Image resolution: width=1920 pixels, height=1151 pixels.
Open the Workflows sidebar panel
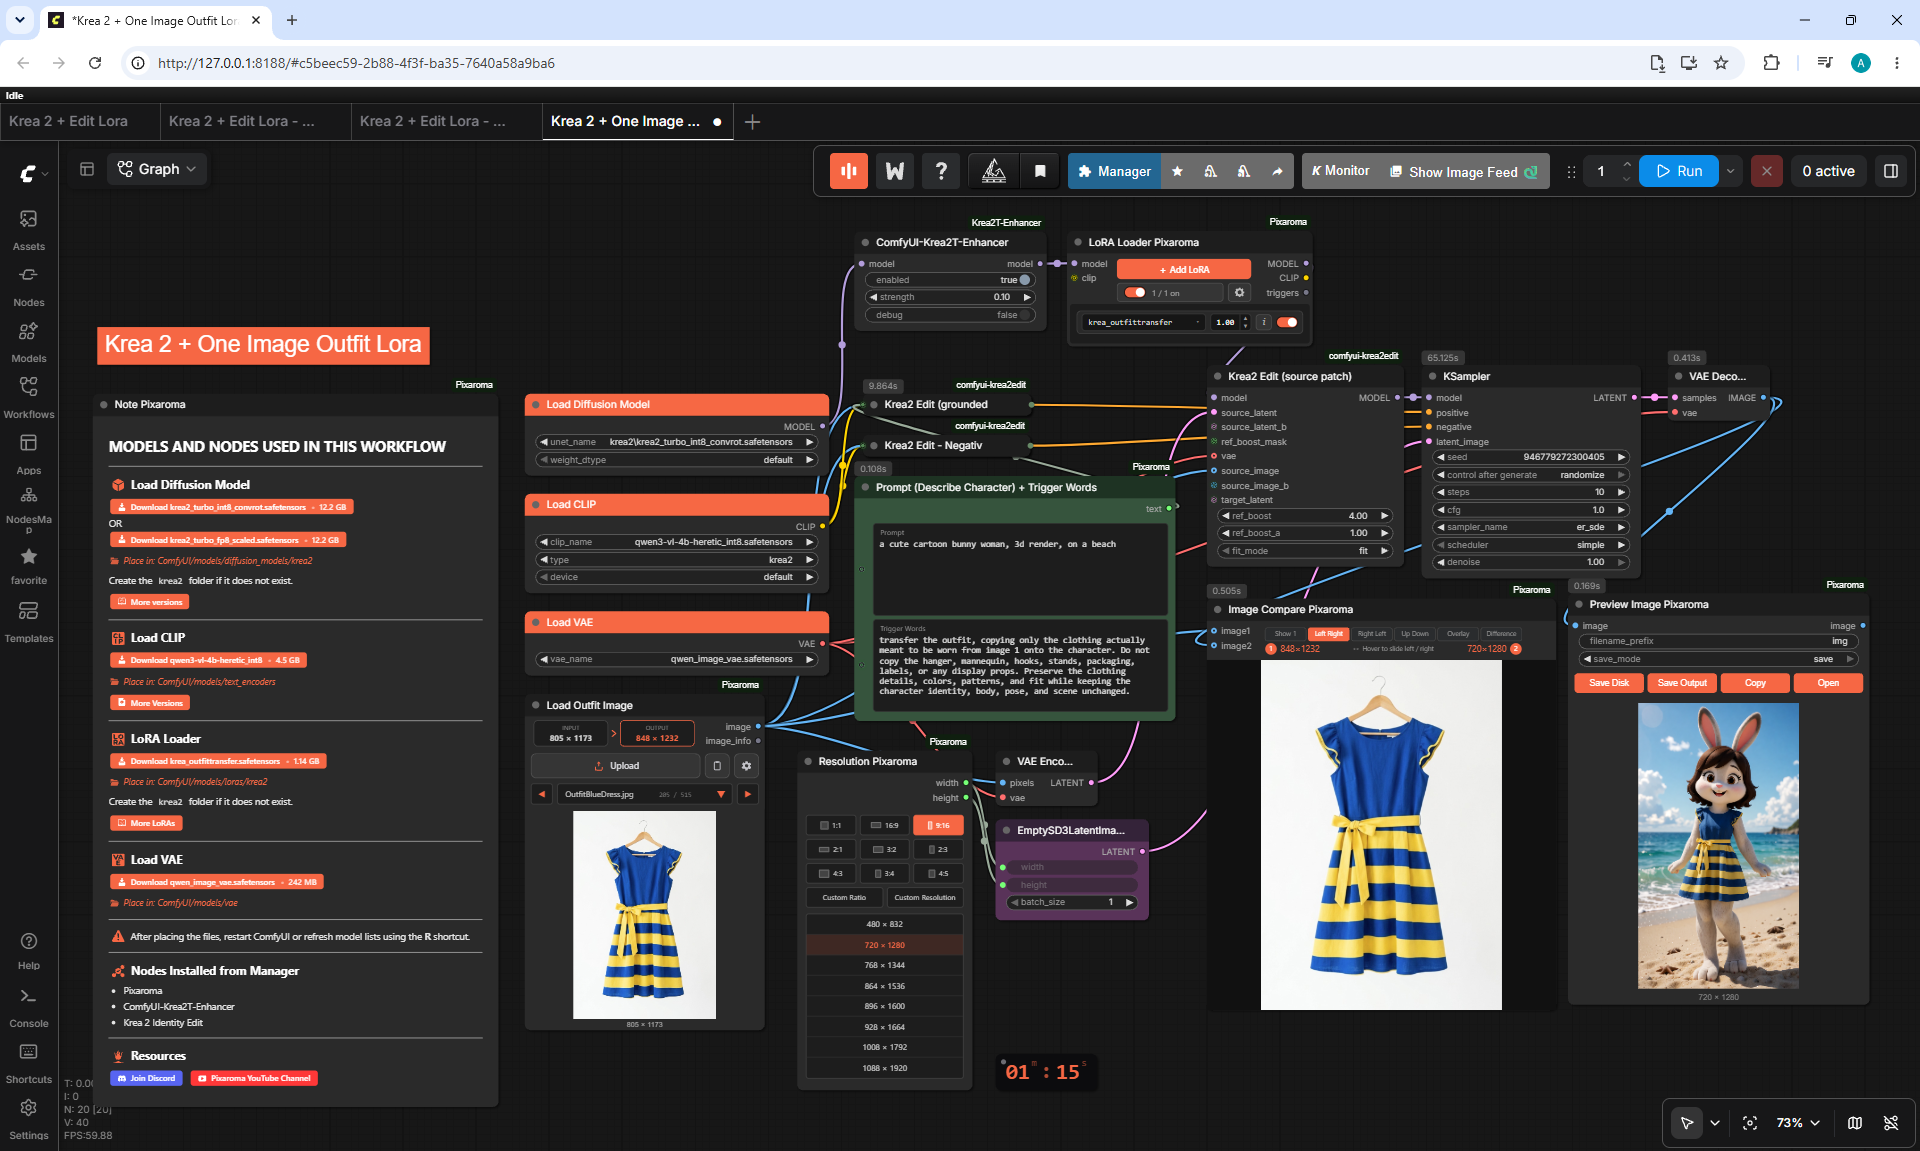click(x=28, y=397)
